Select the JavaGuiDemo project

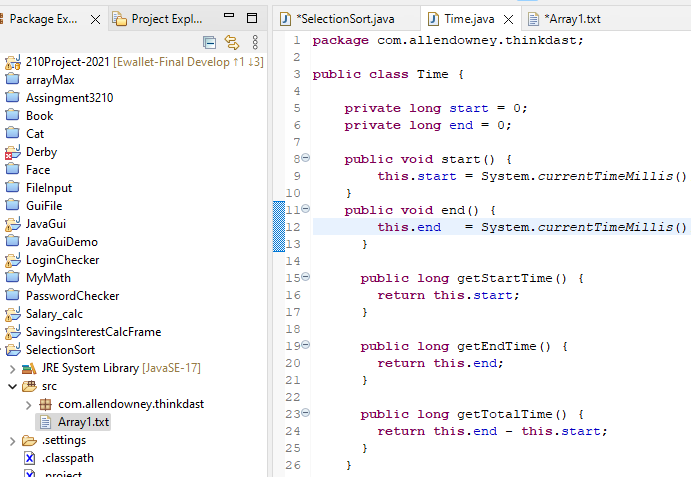coord(62,242)
